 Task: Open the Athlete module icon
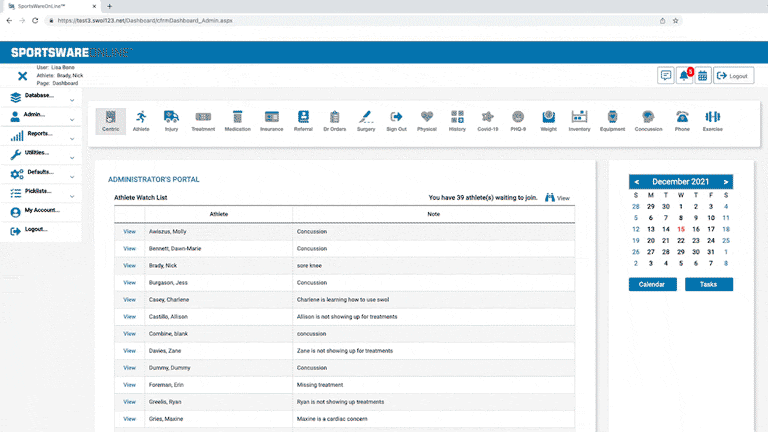point(141,121)
